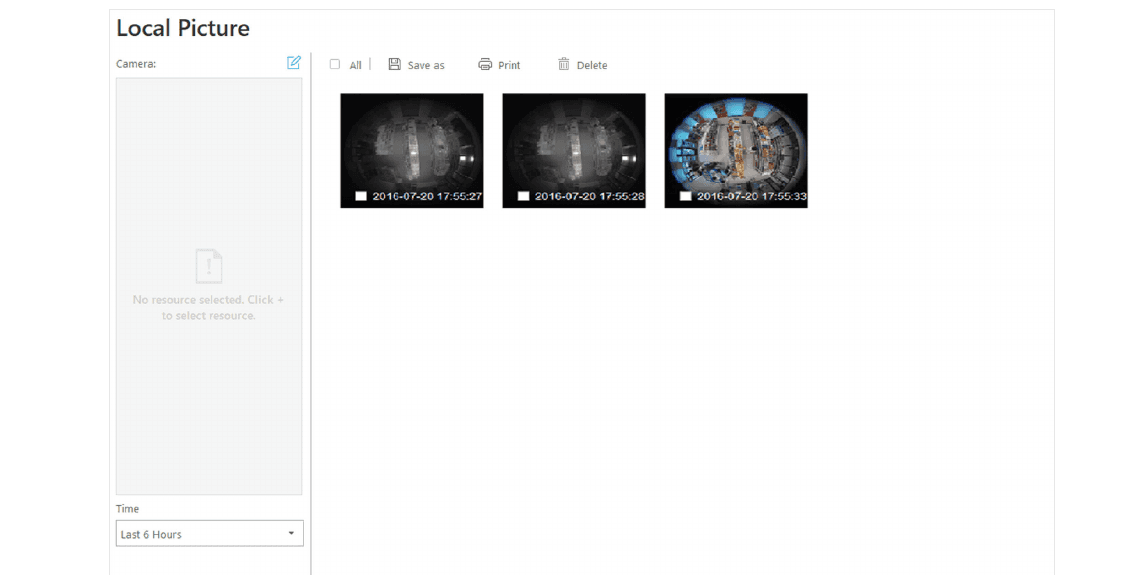This screenshot has width=1140, height=575.
Task: Open the 17:55:27 grayscale fisheye thumbnail
Action: (x=412, y=150)
